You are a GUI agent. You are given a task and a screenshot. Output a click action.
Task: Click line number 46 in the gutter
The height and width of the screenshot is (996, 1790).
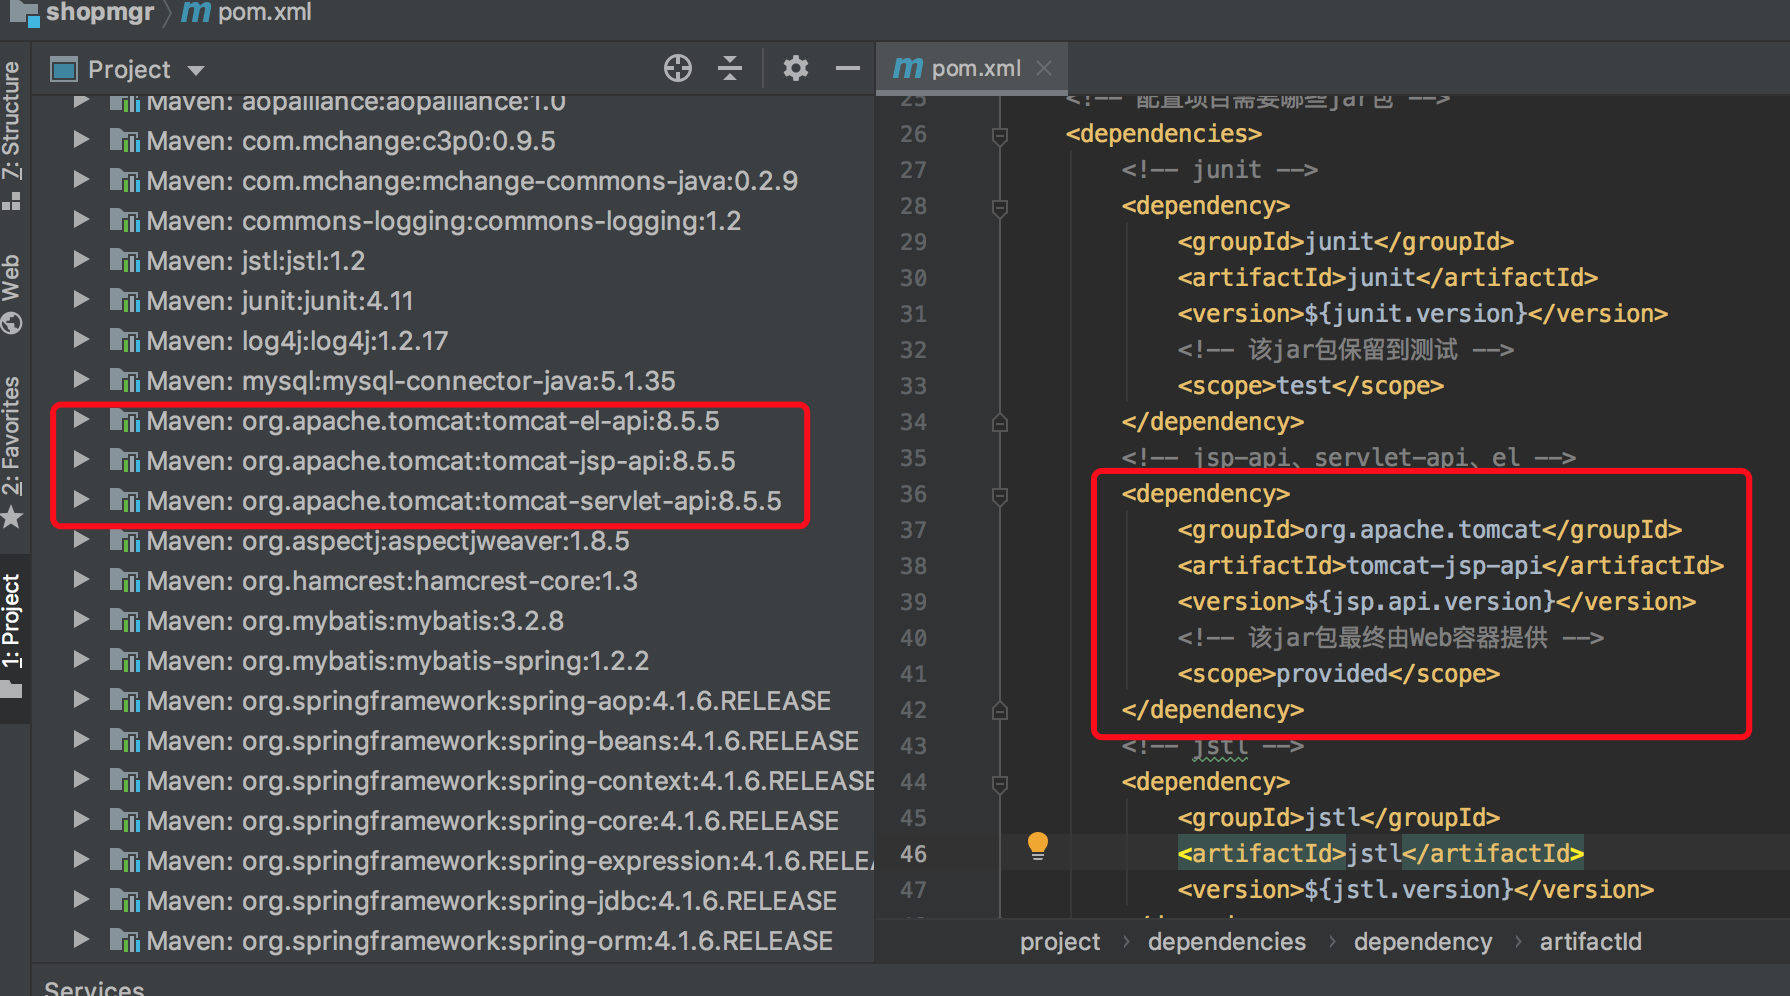coord(913,854)
